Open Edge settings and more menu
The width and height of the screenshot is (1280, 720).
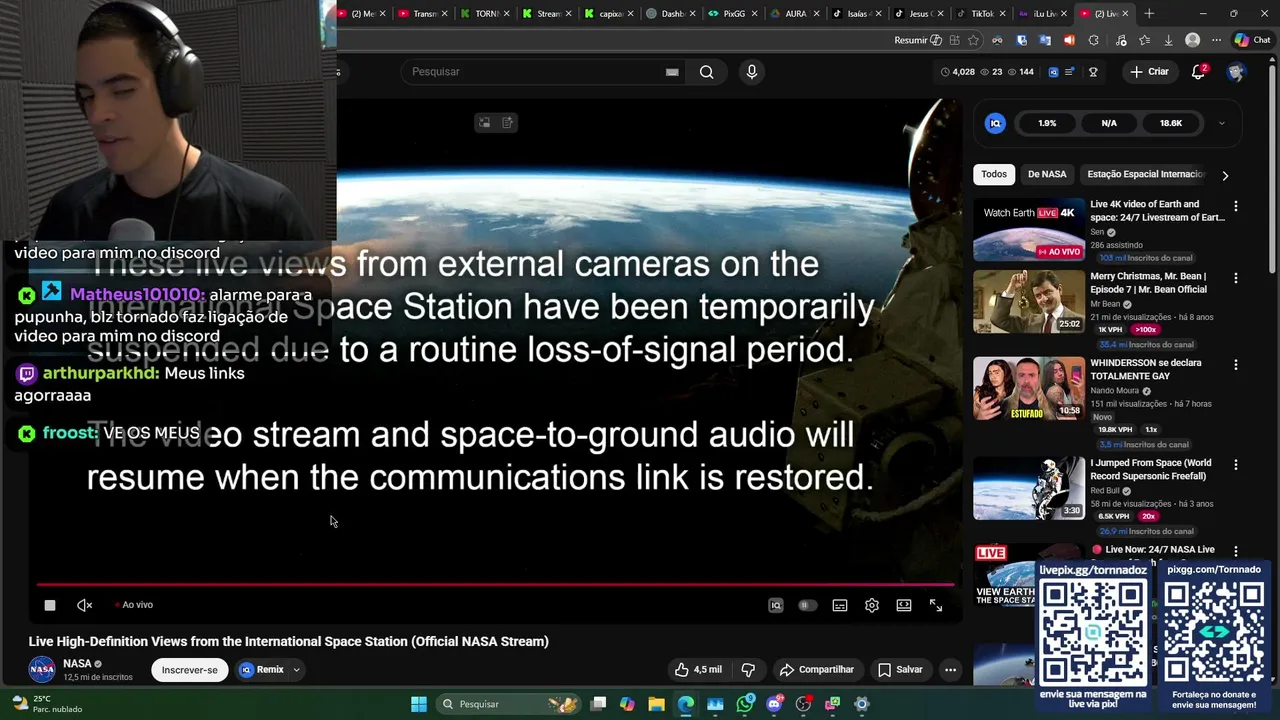(1216, 40)
